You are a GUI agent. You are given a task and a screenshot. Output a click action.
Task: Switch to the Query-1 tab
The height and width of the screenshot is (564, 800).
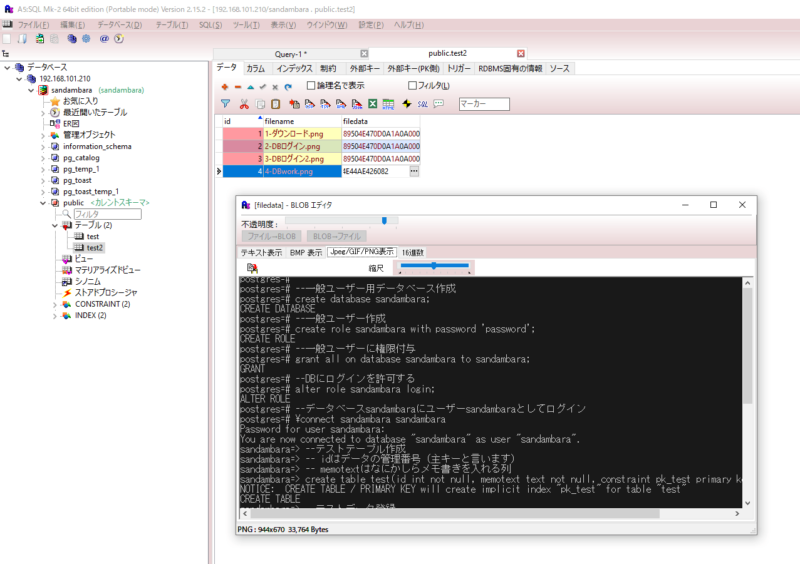click(x=291, y=54)
